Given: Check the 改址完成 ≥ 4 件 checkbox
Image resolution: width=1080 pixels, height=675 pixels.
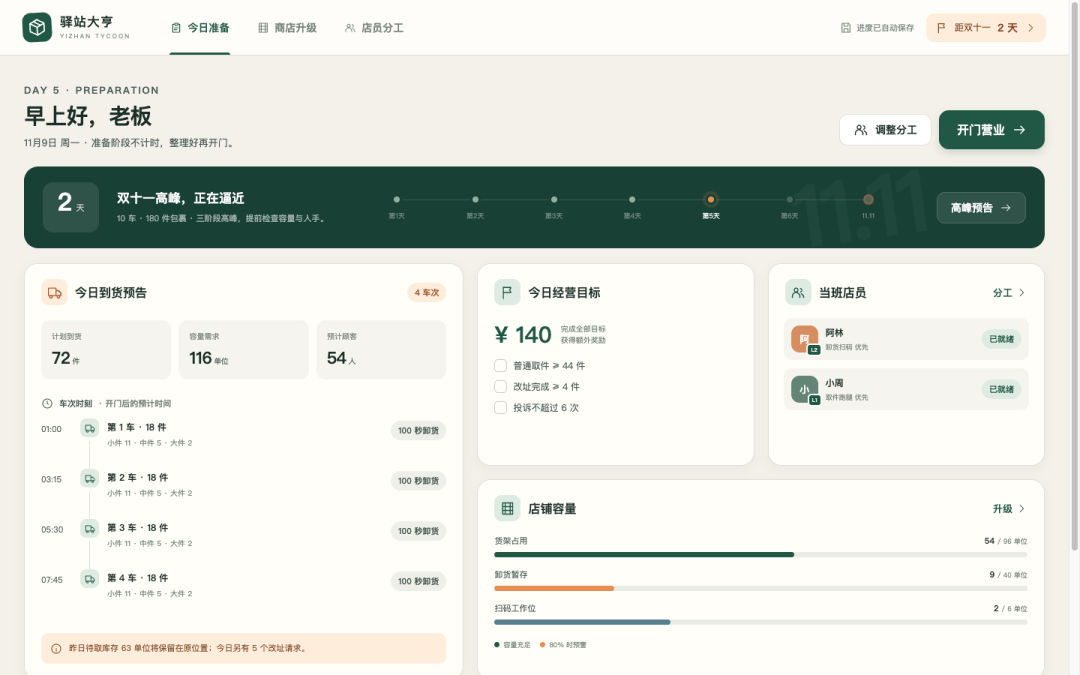Looking at the screenshot, I should tap(501, 386).
